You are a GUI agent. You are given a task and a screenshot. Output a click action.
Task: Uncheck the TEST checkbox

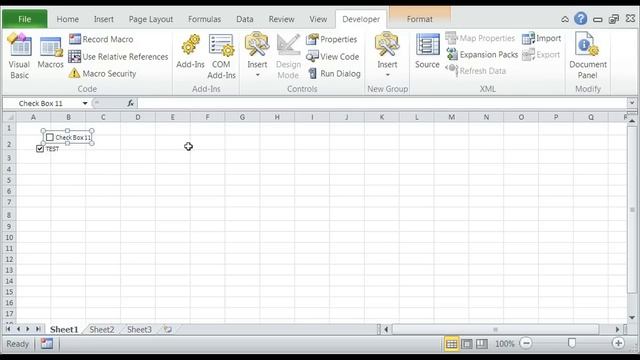click(x=40, y=149)
